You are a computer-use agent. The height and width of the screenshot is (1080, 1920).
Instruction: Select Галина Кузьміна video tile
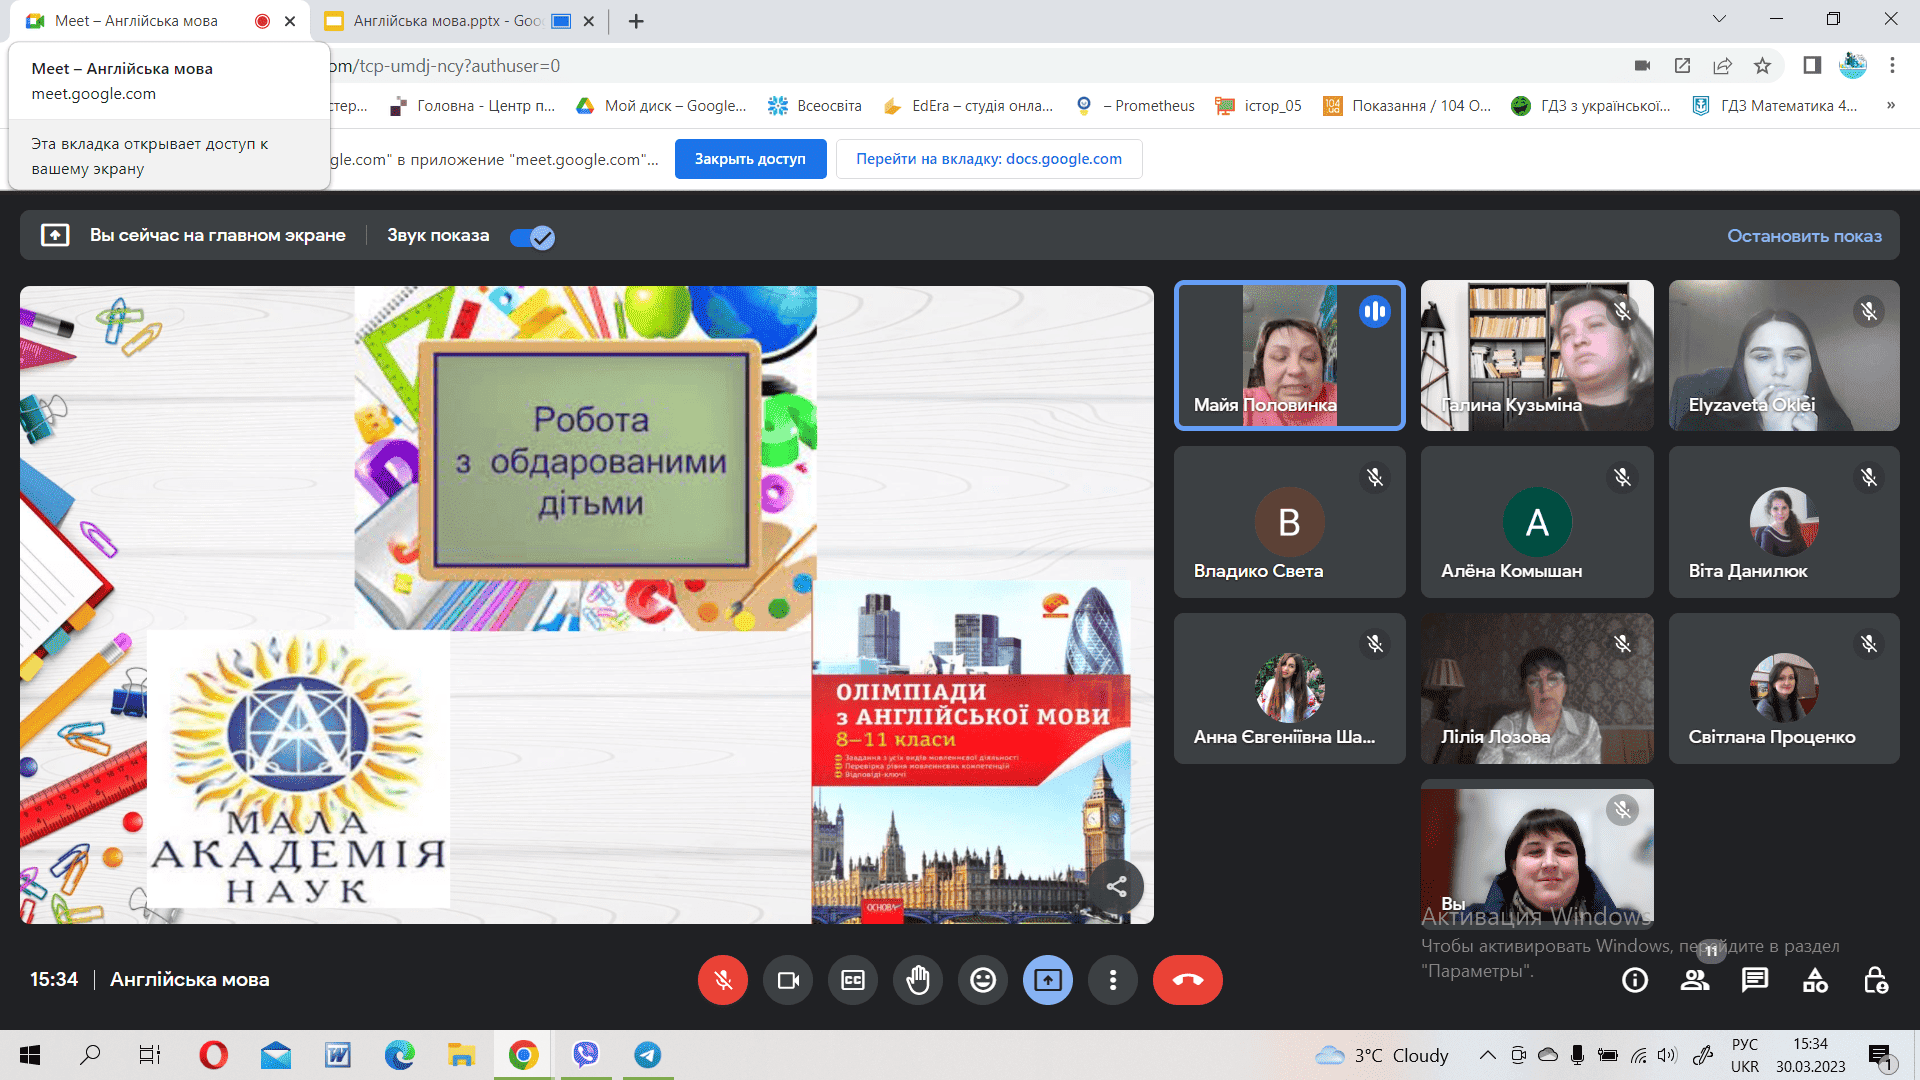(1537, 355)
